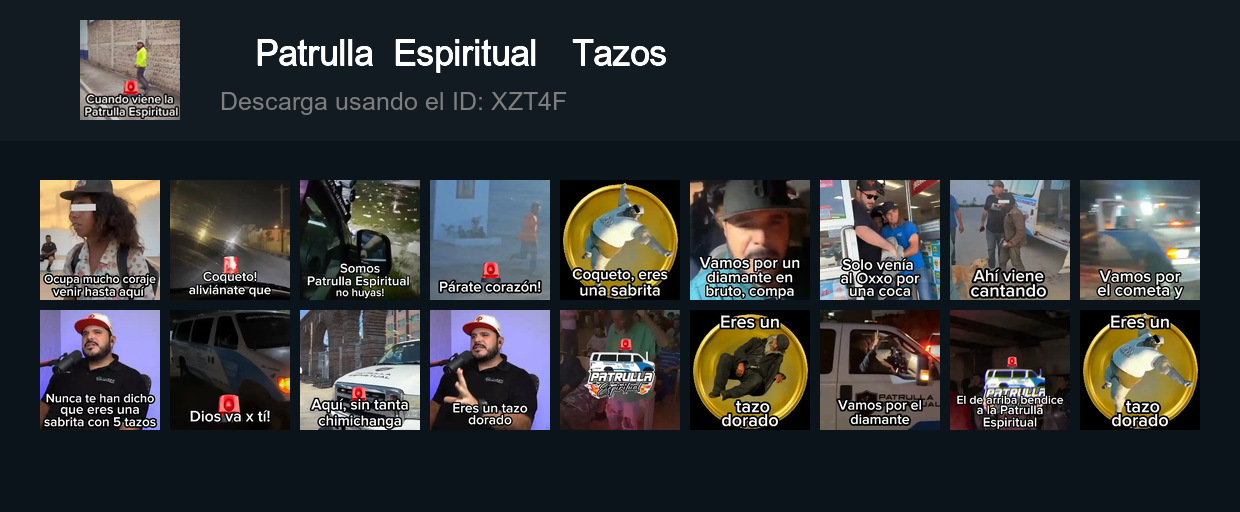The height and width of the screenshot is (512, 1240).
Task: Click the Patrulla Espiritual van logo sticker
Action: tap(620, 370)
